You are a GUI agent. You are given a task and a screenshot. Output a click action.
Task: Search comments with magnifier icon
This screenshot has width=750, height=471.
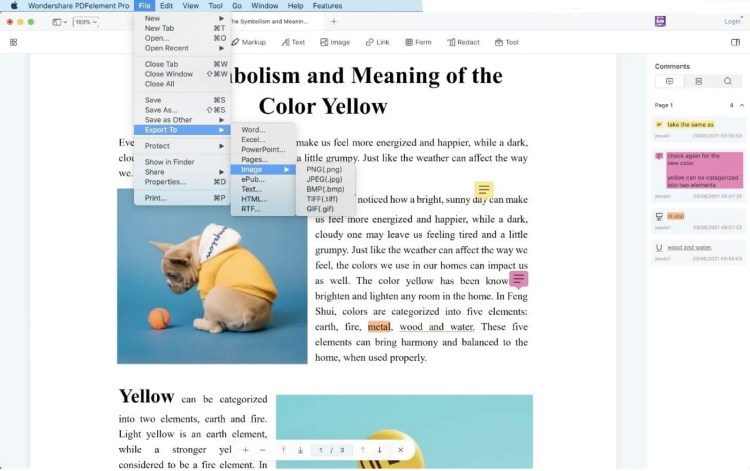pyautogui.click(x=728, y=81)
